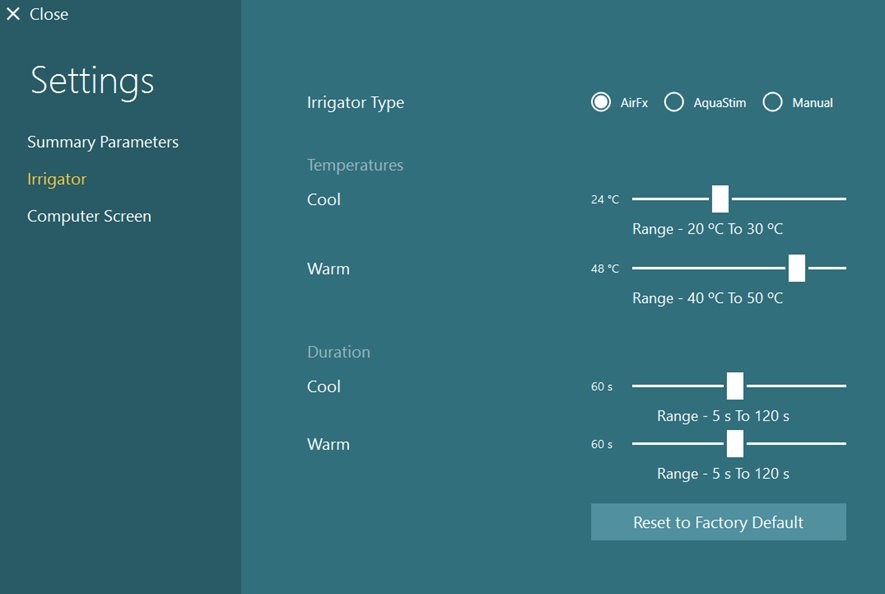Click the Warm temperature slider handle
The image size is (885, 594).
pyautogui.click(x=796, y=268)
